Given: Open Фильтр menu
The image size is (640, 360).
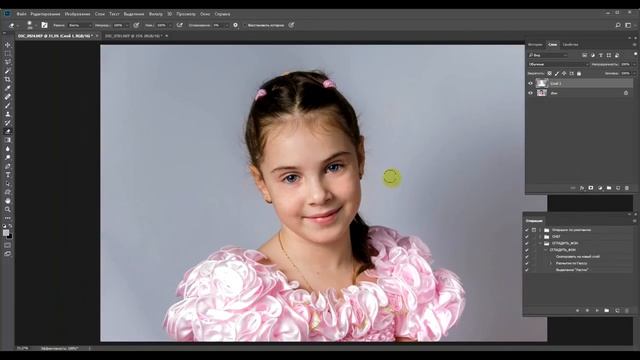Looking at the screenshot, I should coord(156,14).
